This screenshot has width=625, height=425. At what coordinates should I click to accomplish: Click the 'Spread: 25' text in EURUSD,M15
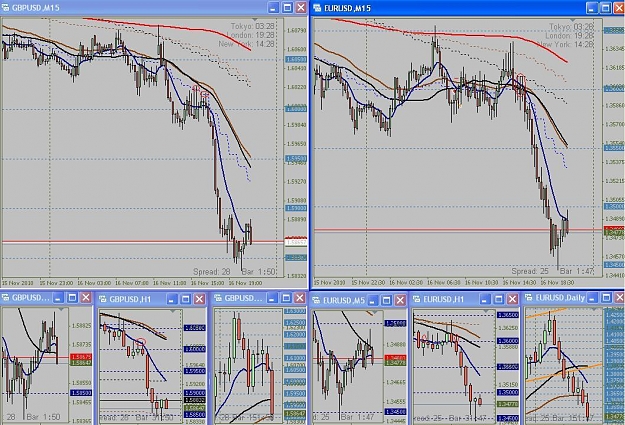coord(530,271)
